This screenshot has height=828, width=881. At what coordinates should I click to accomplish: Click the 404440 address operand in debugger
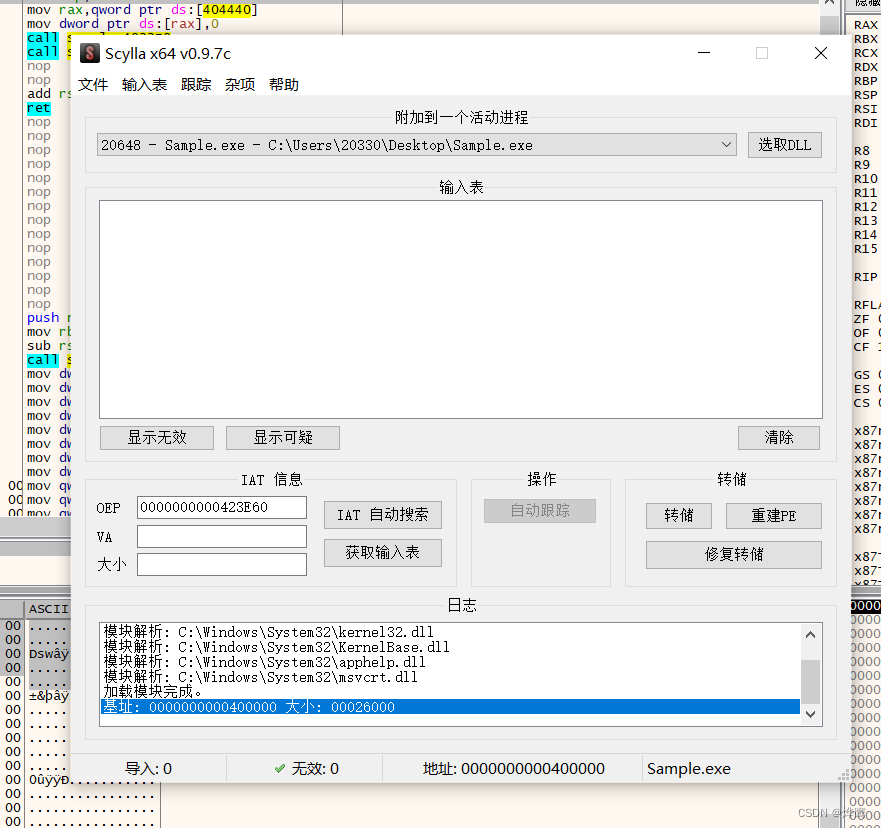tap(226, 10)
